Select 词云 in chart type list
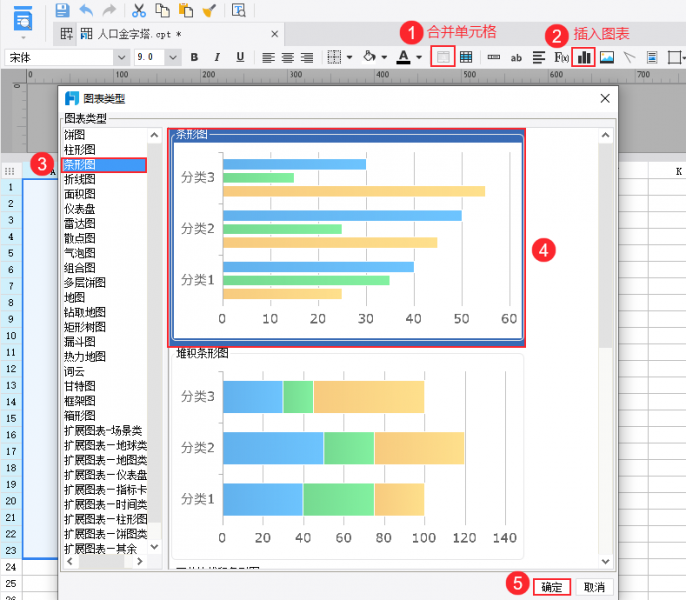This screenshot has height=600, width=686. [74, 372]
